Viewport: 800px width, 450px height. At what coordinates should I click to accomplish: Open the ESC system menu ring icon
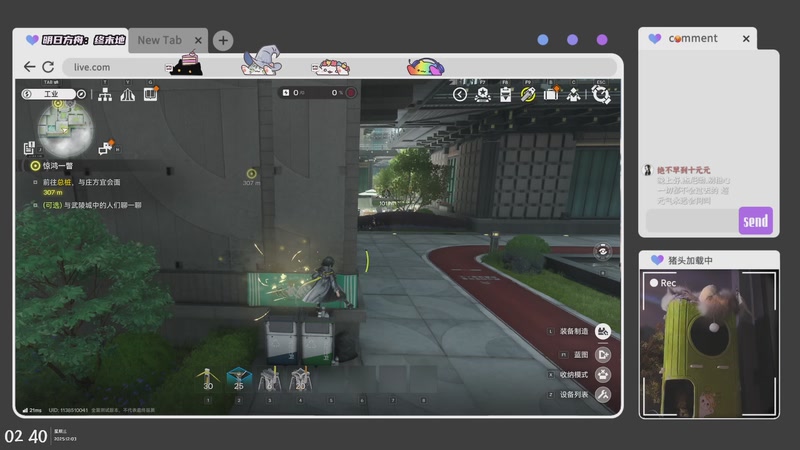pos(601,94)
